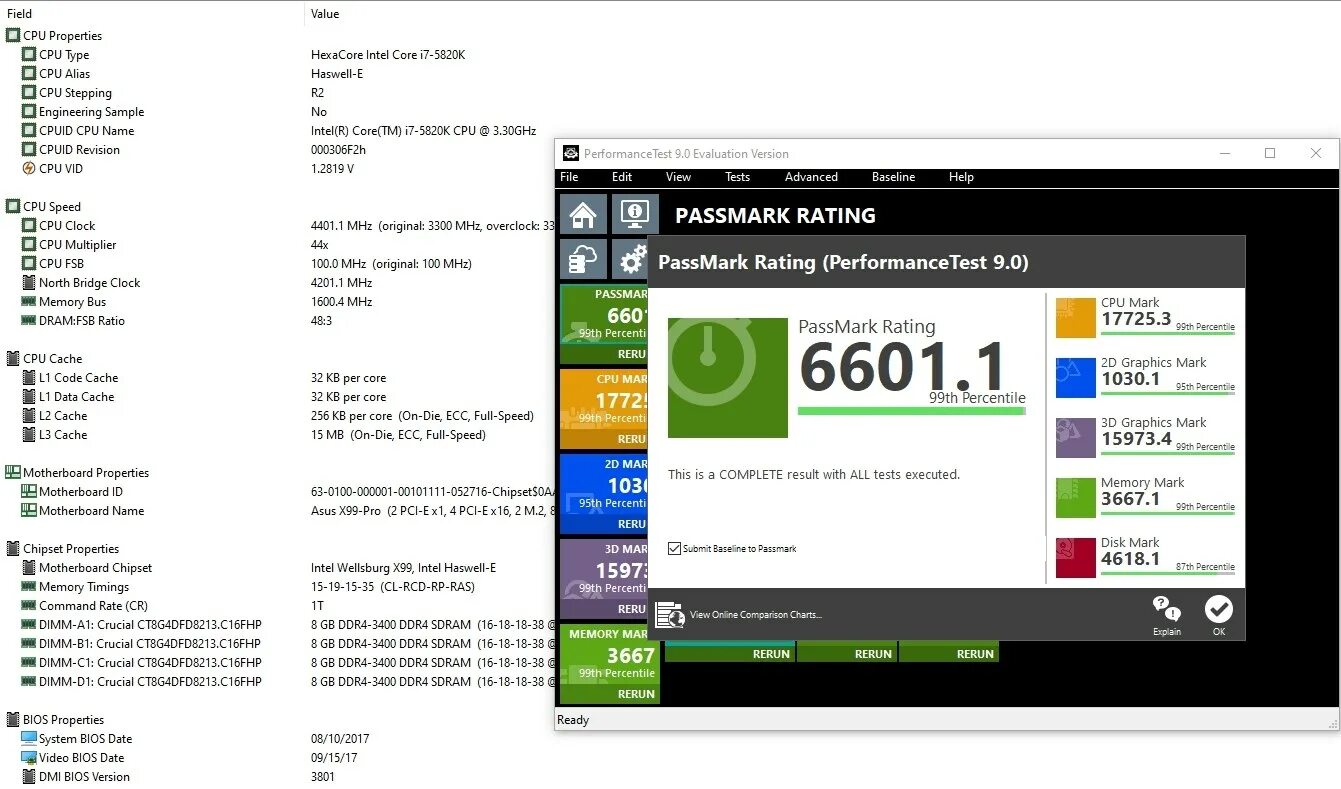Click the PassMark Rating 99th percentile bar

911,410
